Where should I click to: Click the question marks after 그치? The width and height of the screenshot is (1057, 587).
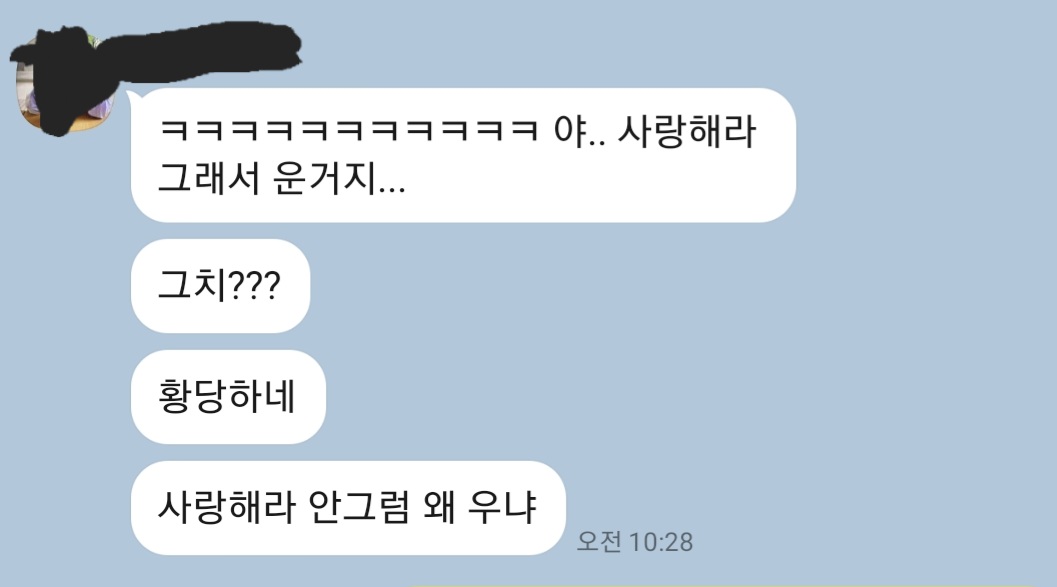pyautogui.click(x=254, y=286)
